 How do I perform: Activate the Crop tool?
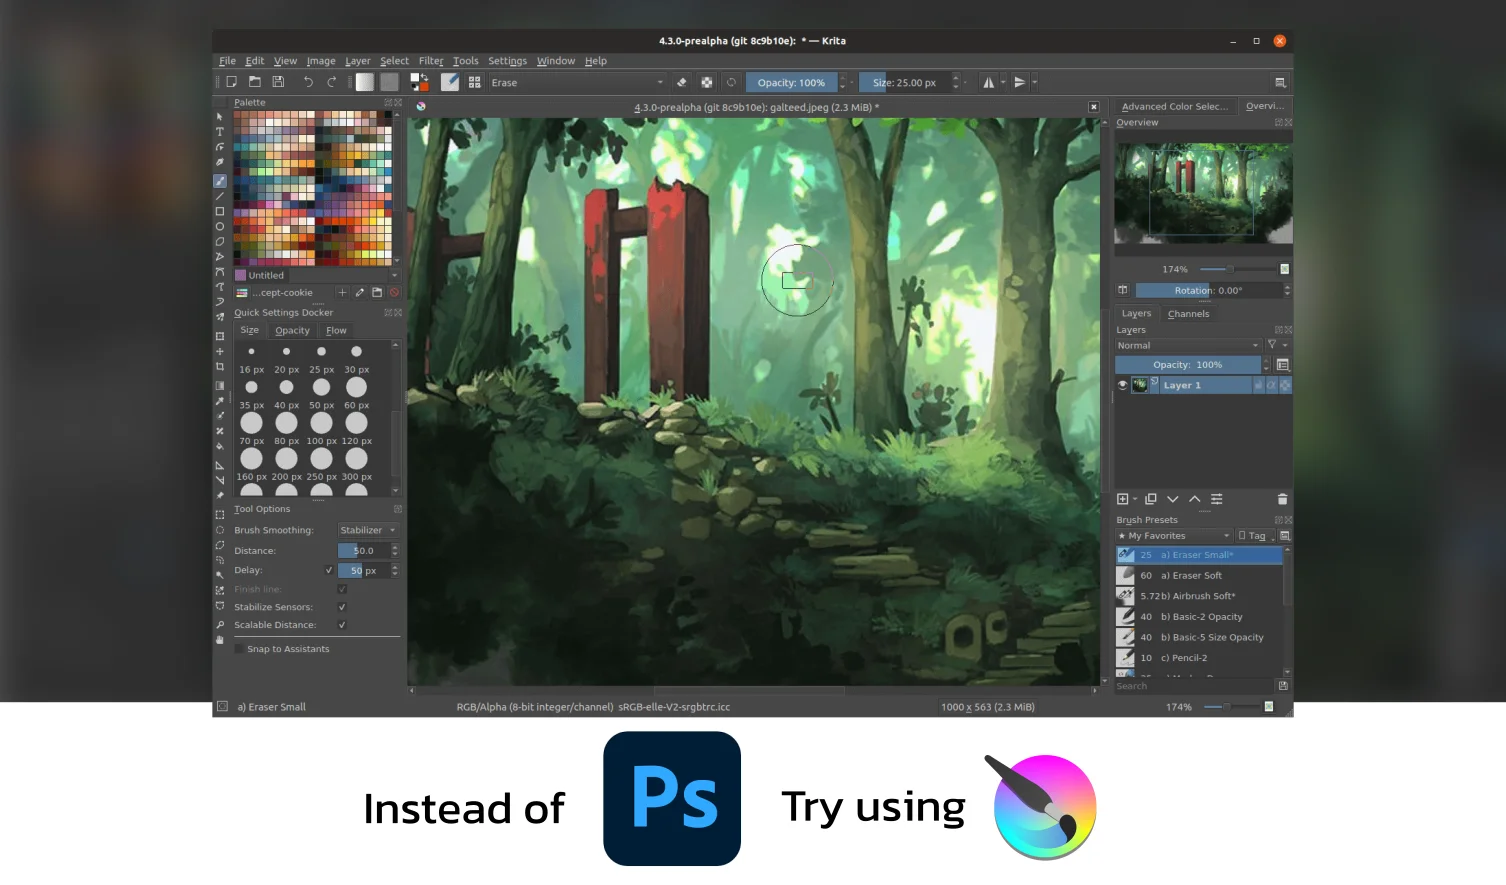pyautogui.click(x=220, y=364)
